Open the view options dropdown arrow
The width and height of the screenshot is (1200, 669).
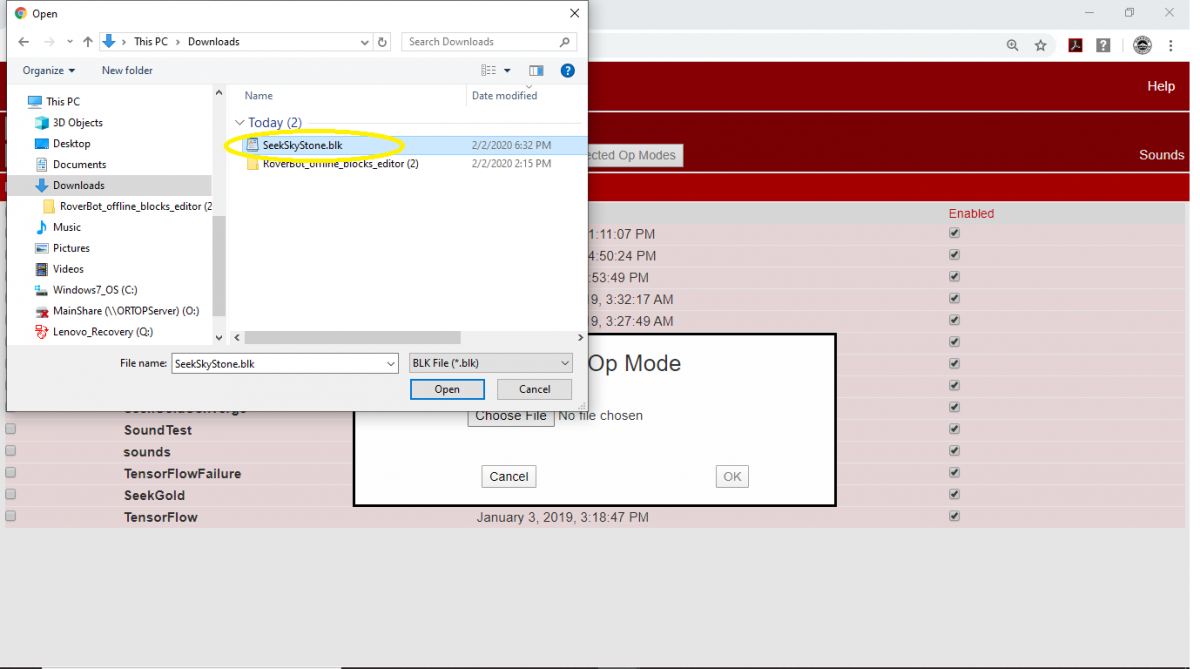pyautogui.click(x=507, y=70)
